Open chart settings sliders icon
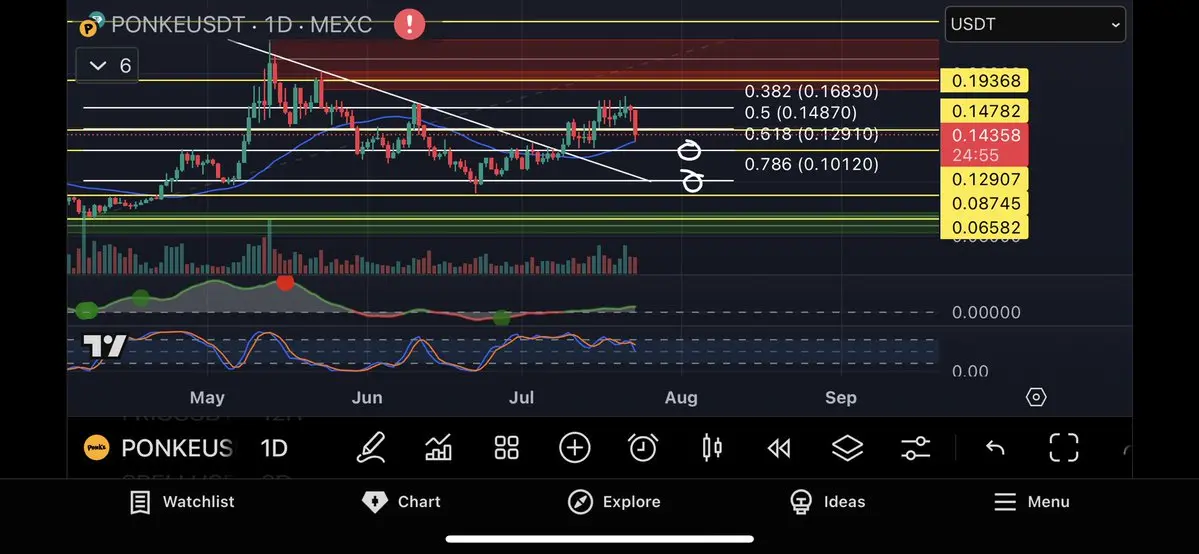 915,448
